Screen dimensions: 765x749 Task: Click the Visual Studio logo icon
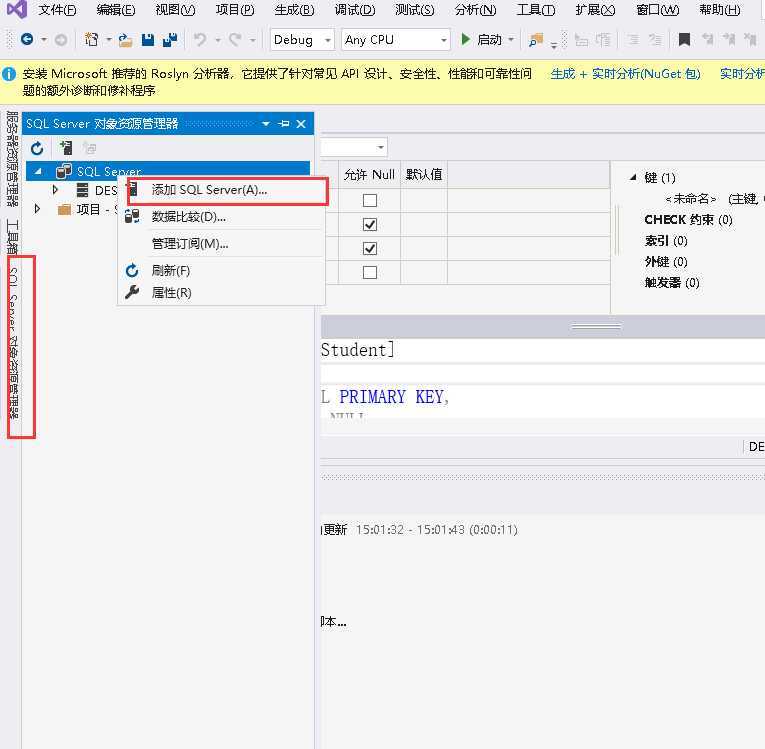coord(17,9)
